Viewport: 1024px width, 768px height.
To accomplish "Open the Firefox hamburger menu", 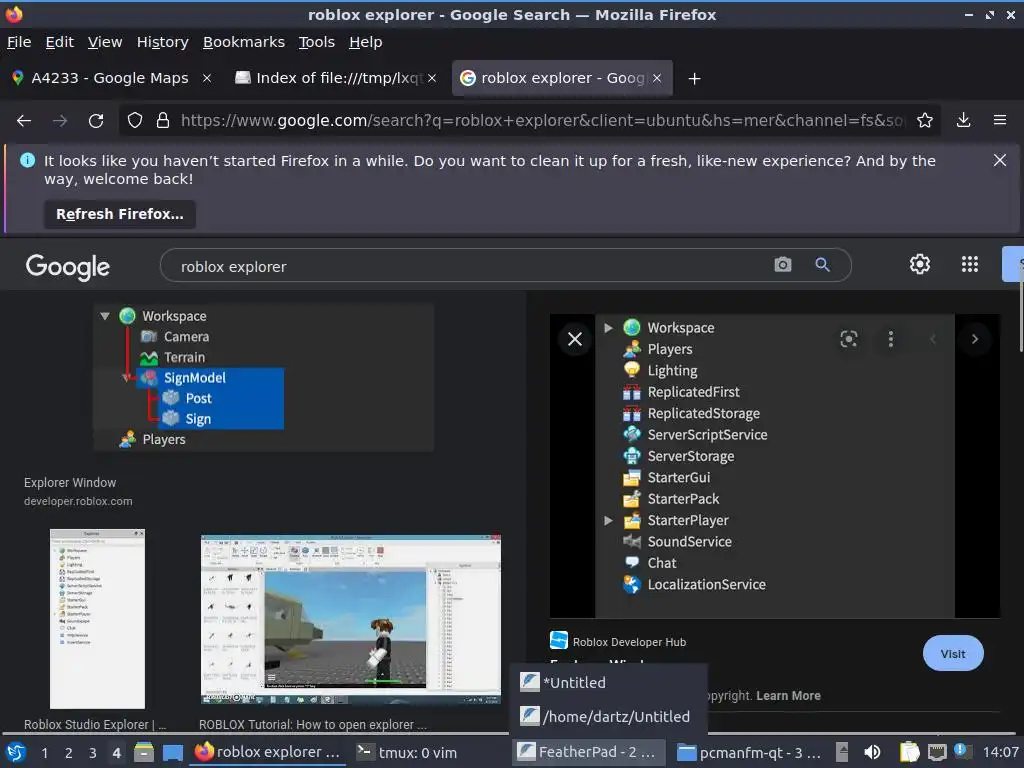I will coord(999,120).
